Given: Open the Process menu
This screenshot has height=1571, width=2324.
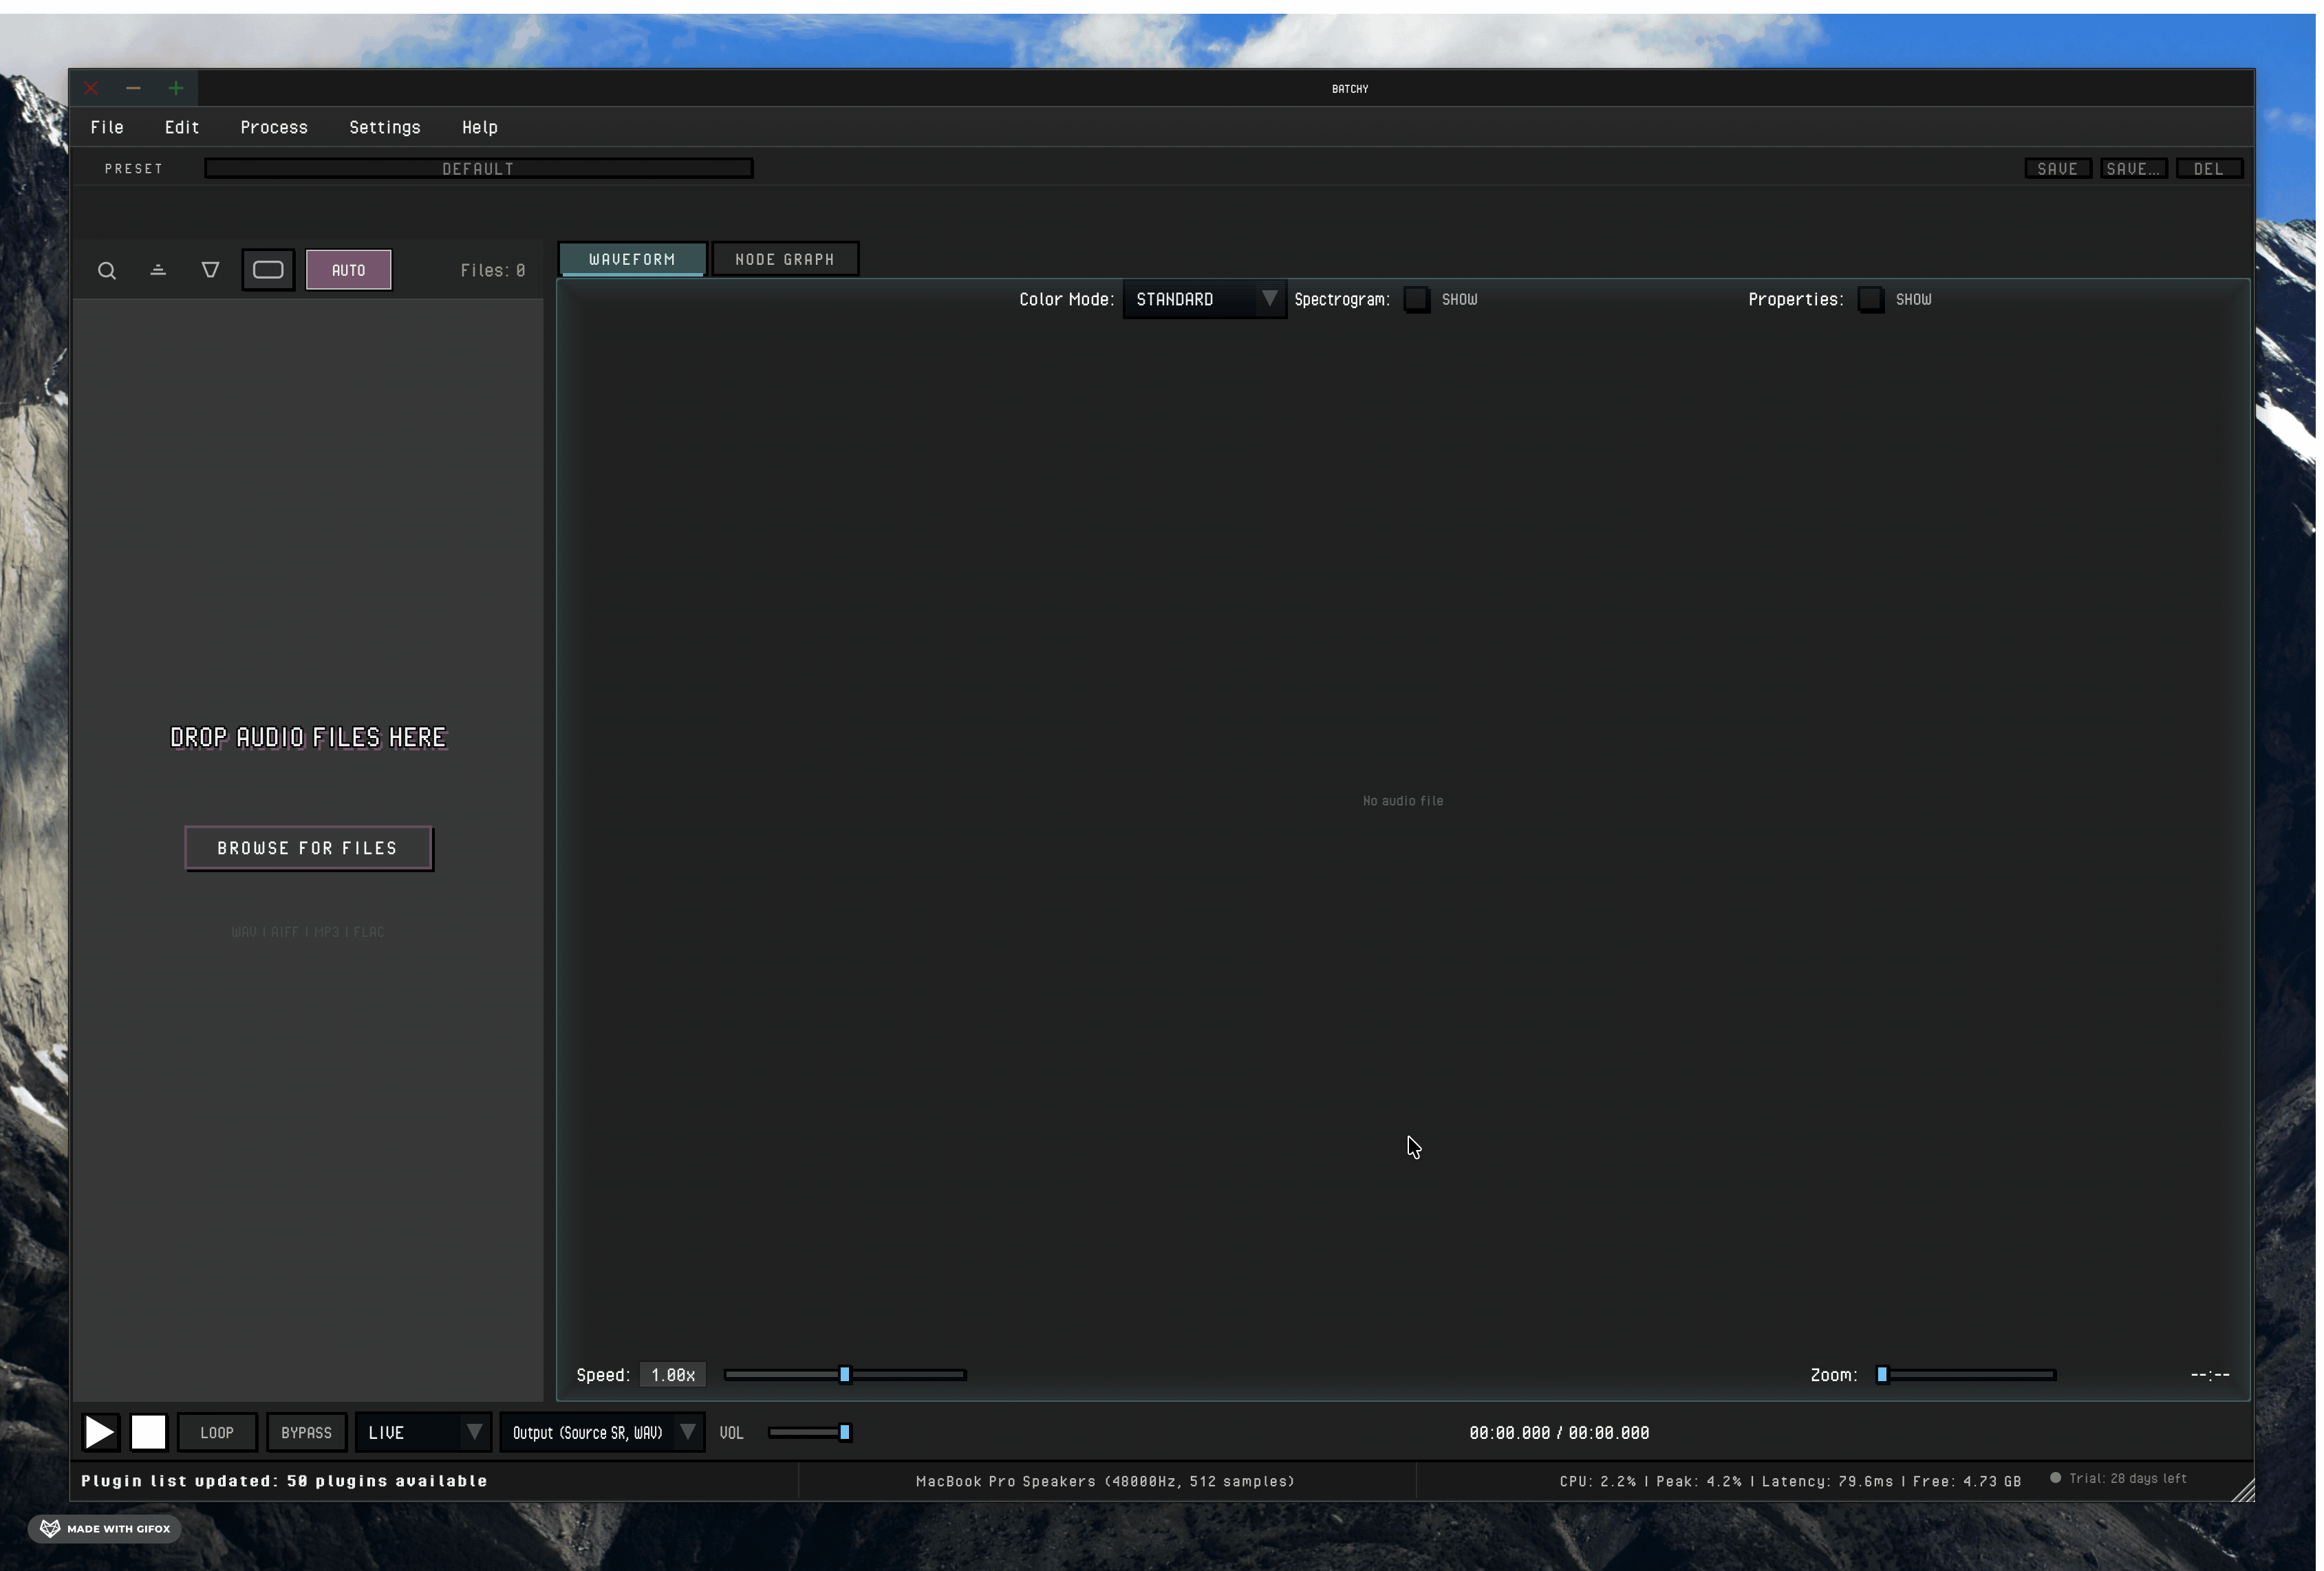Looking at the screenshot, I should [x=274, y=127].
